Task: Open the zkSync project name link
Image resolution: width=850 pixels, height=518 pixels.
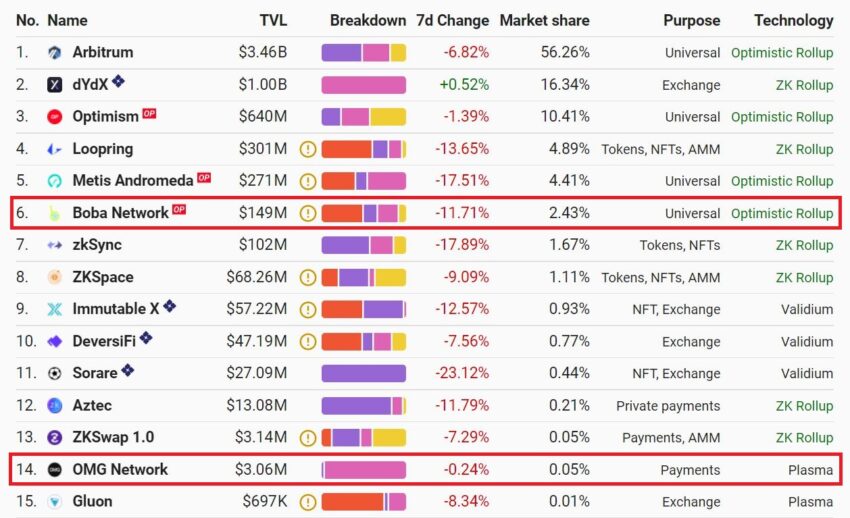Action: [97, 245]
